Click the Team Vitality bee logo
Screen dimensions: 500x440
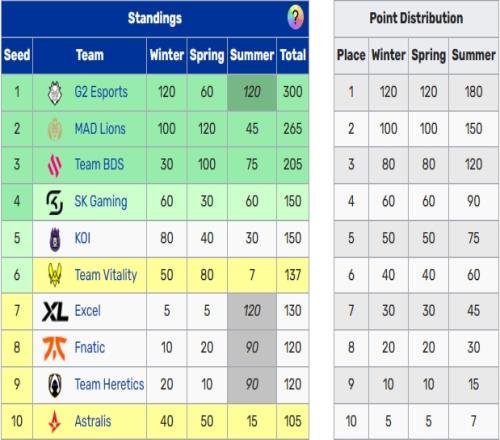pos(55,275)
